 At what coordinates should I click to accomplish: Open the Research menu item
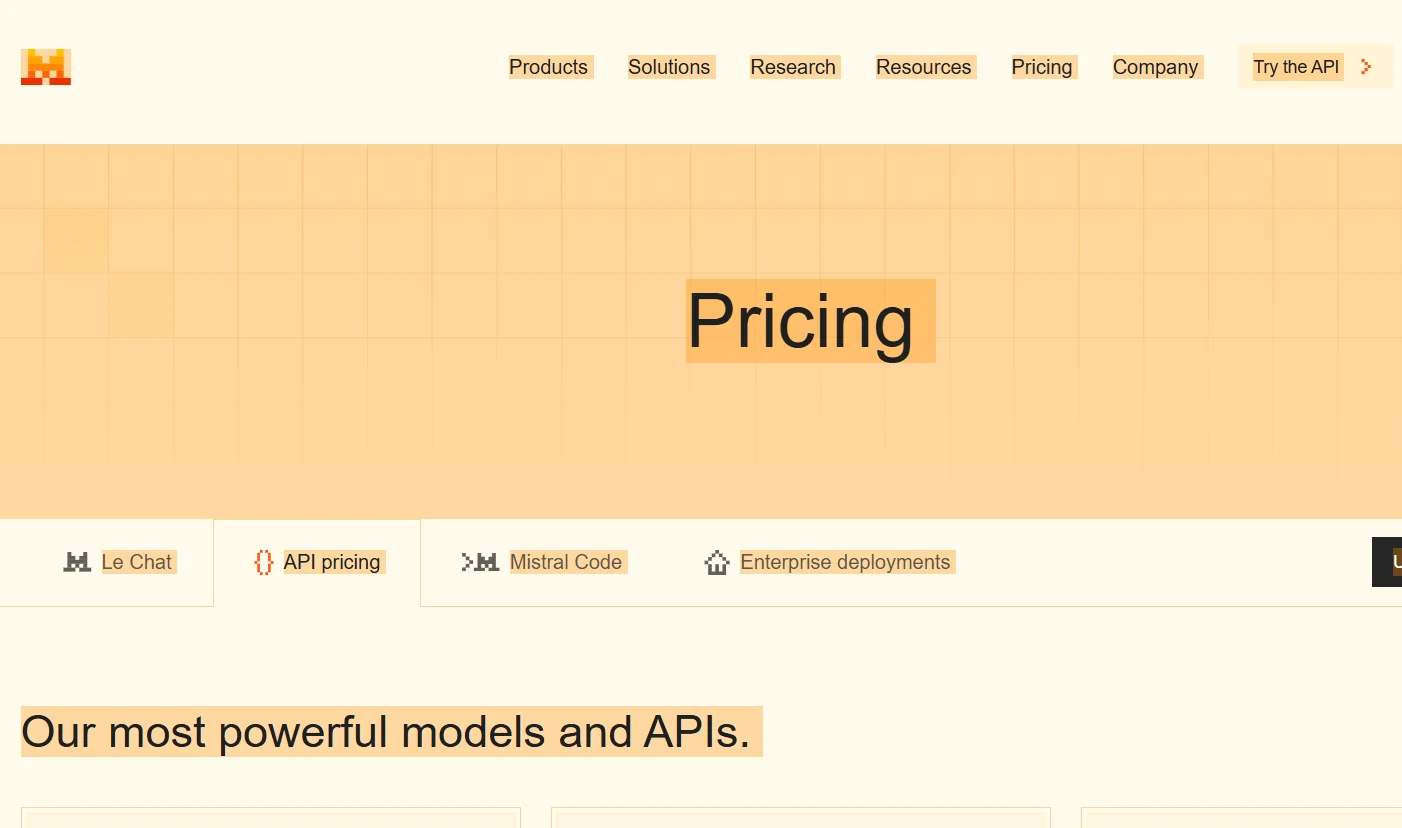click(x=793, y=67)
